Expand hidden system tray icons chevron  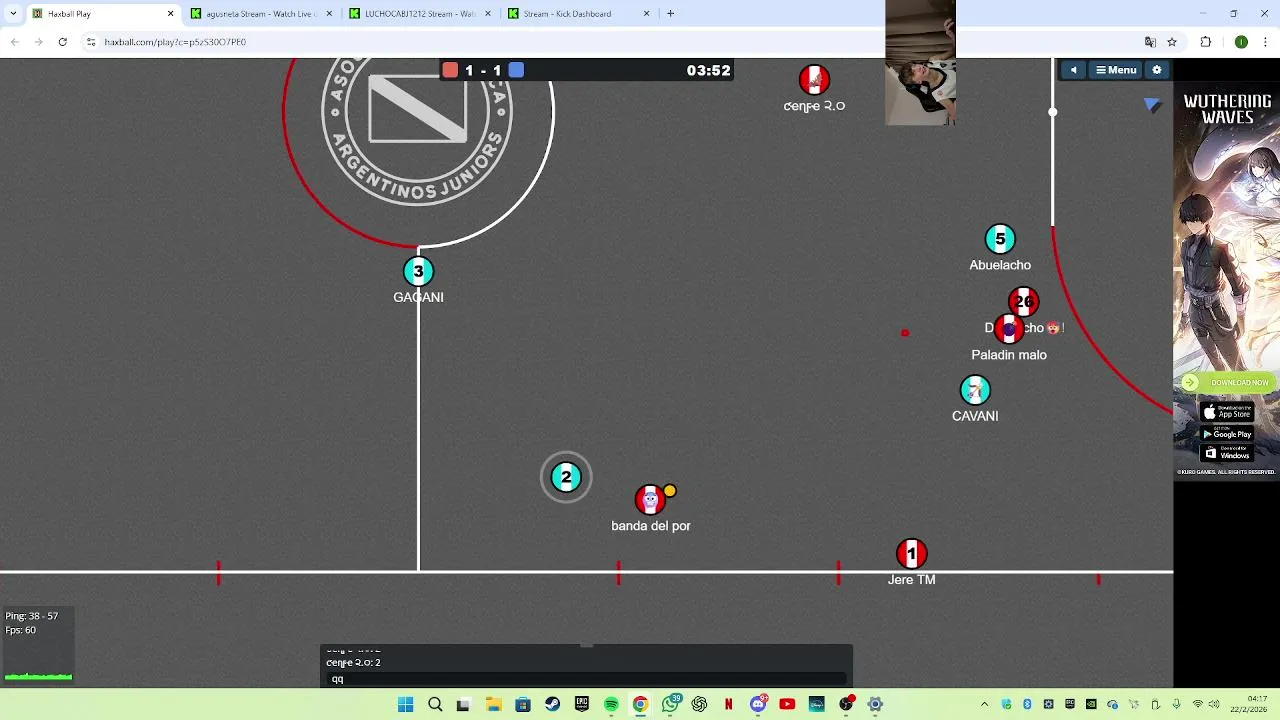pos(984,704)
